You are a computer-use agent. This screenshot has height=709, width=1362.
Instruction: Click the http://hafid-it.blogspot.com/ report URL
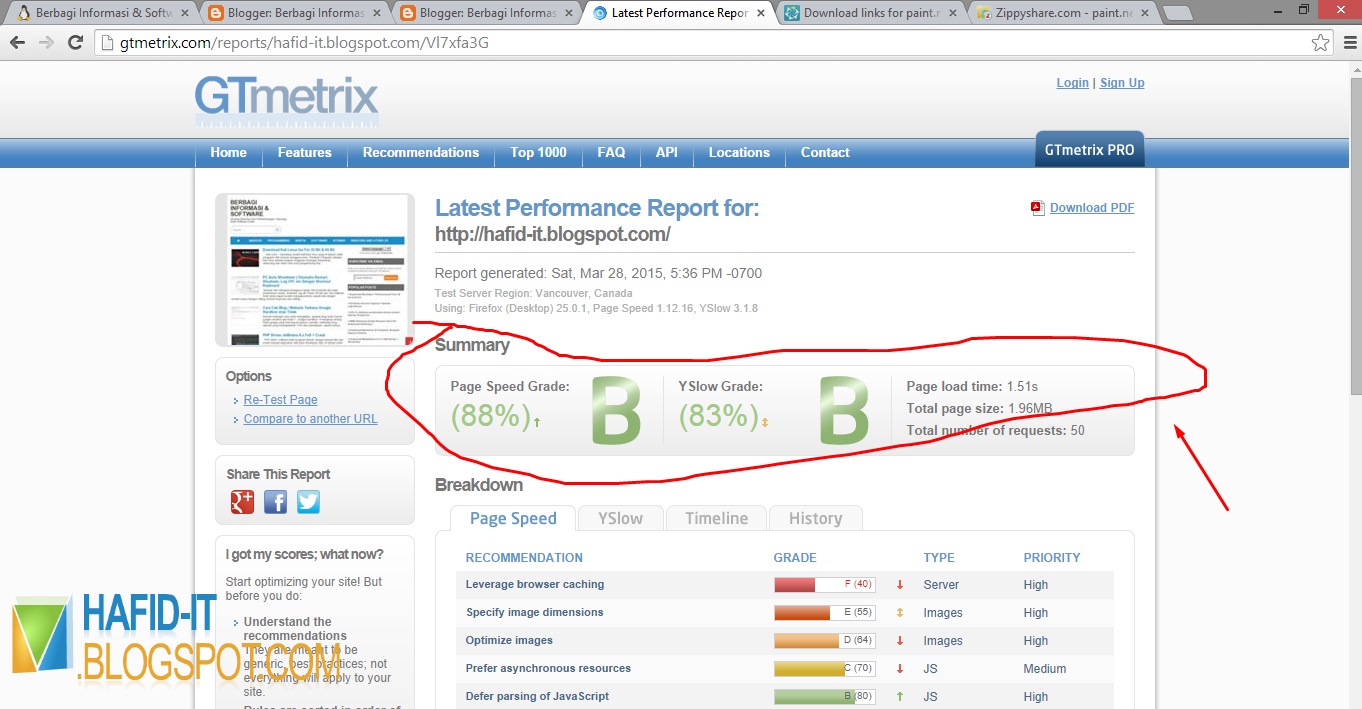tap(553, 235)
